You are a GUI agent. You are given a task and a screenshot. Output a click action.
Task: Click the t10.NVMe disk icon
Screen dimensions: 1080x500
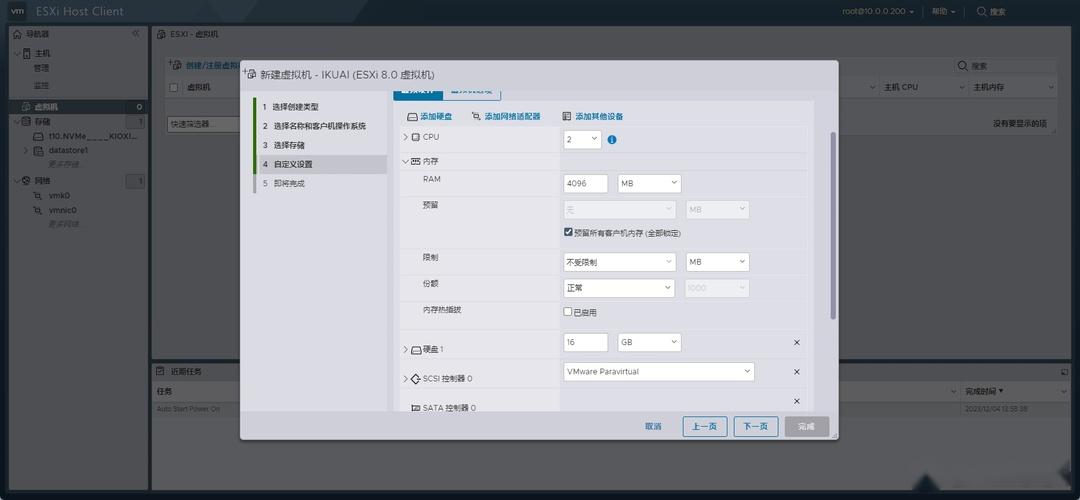(39, 136)
